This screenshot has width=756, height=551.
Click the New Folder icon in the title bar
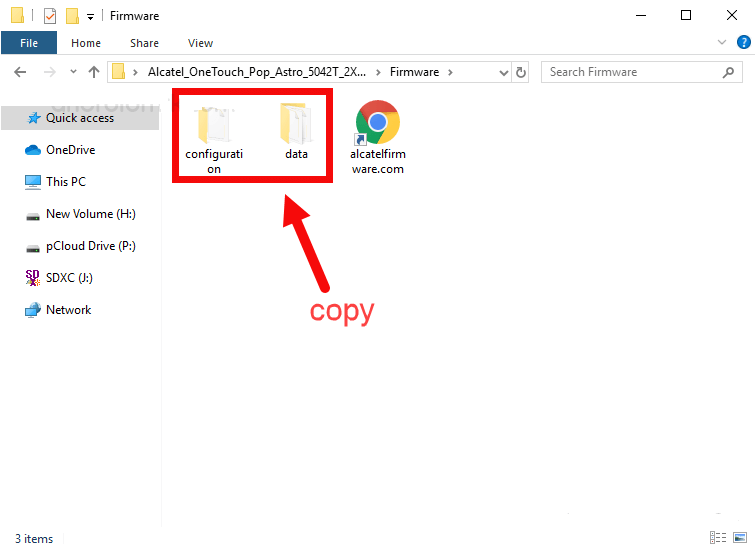coord(72,16)
